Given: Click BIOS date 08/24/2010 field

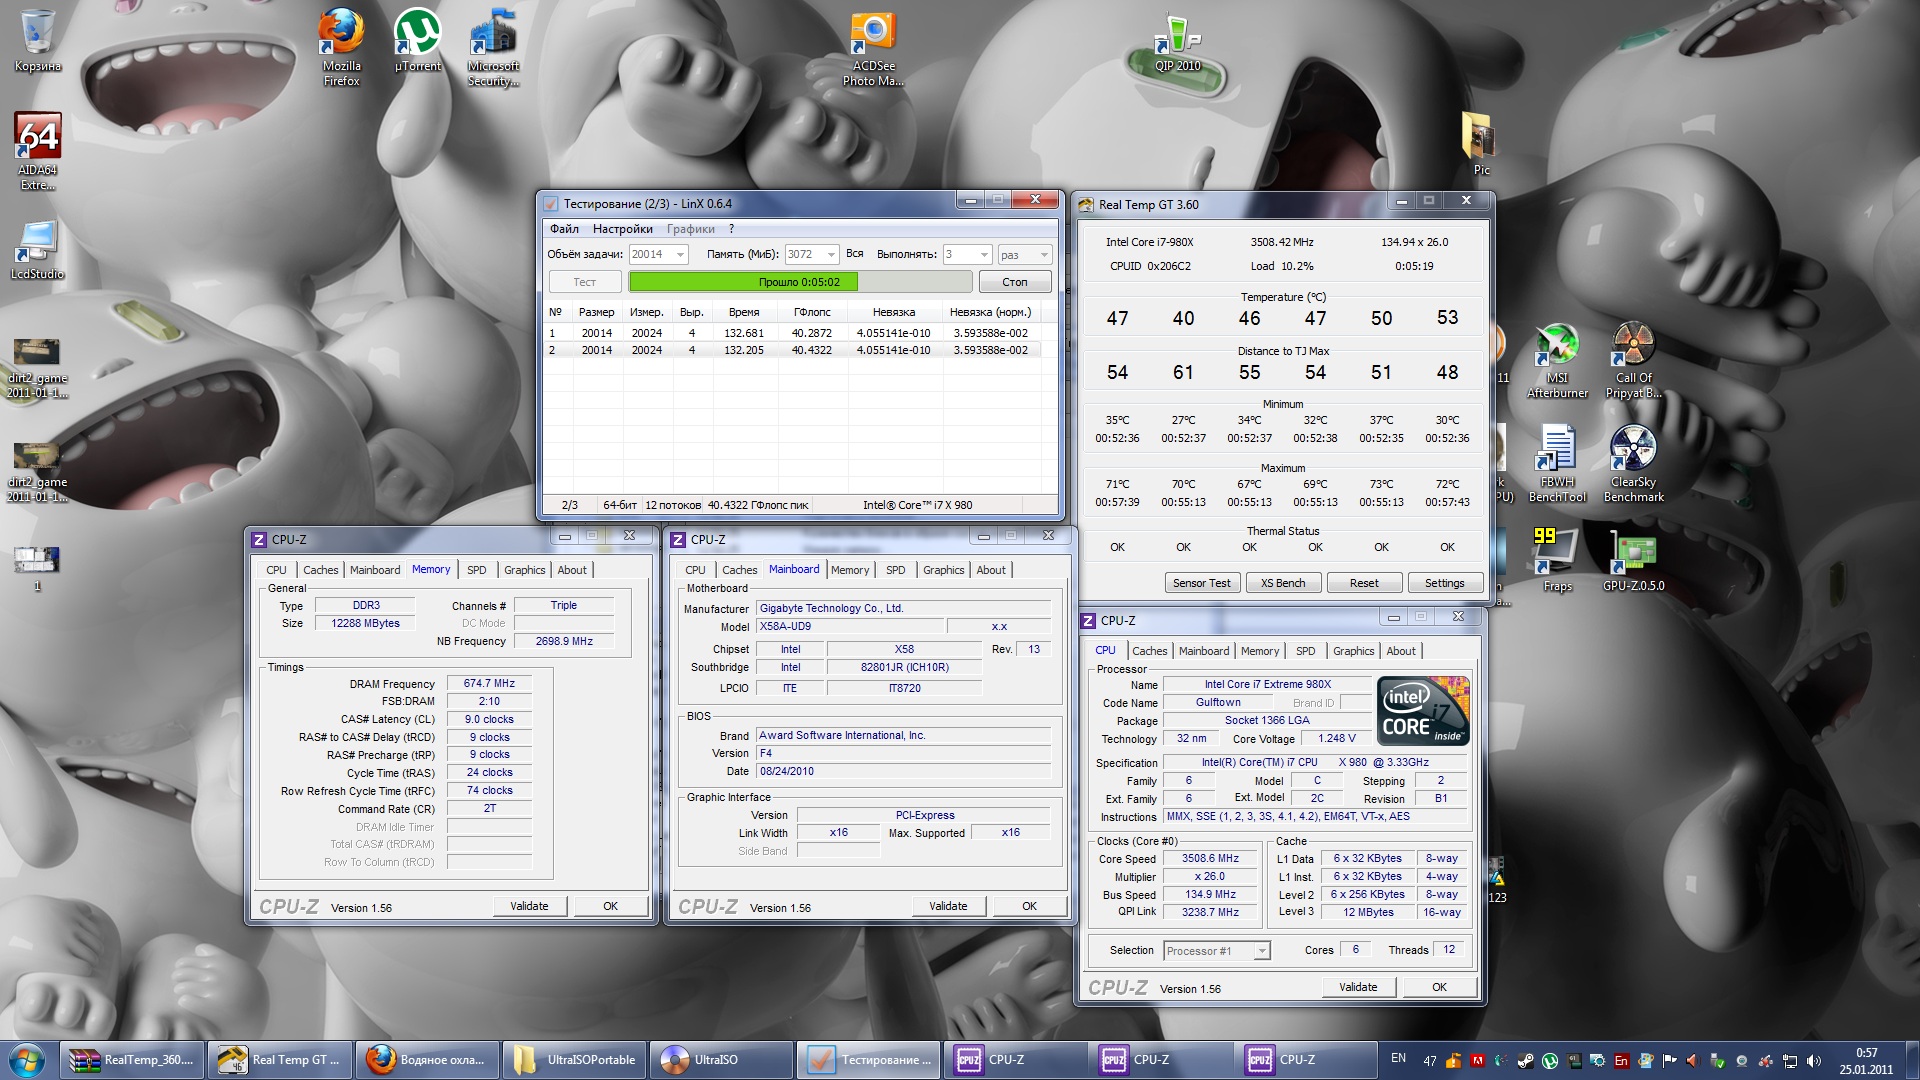Looking at the screenshot, I should (x=903, y=772).
